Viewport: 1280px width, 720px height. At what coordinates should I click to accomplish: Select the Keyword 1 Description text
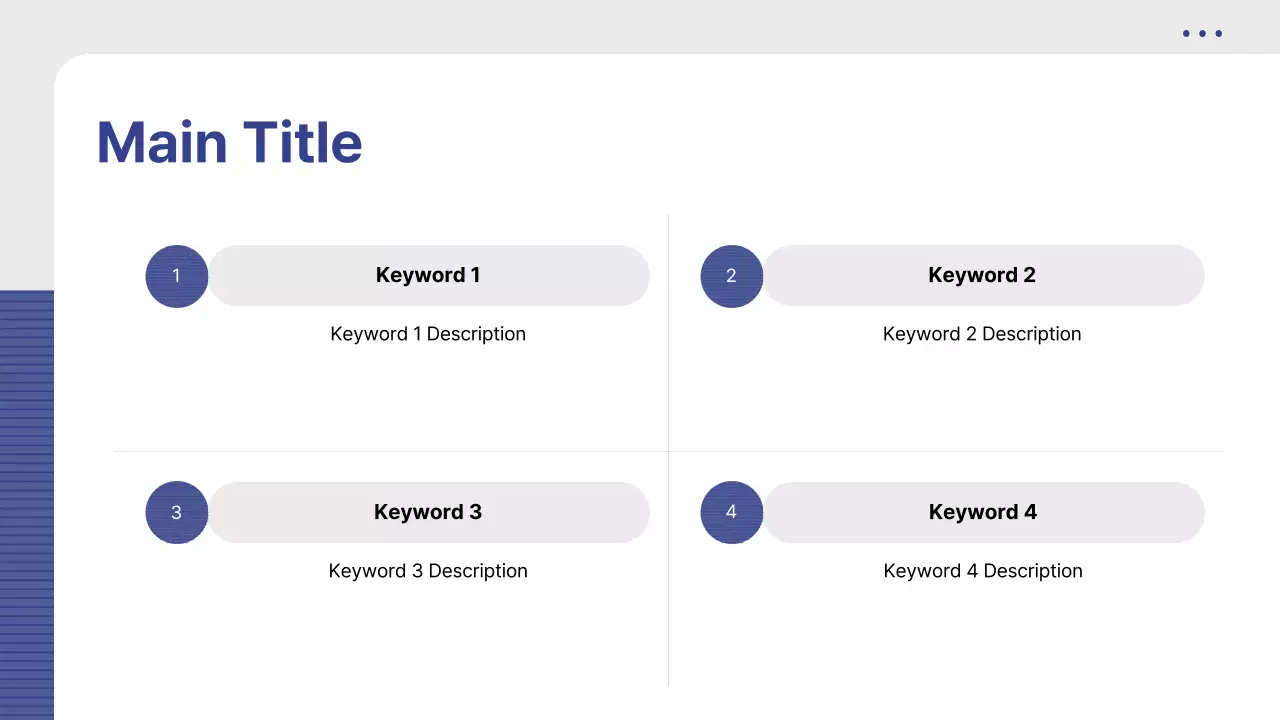(x=428, y=334)
